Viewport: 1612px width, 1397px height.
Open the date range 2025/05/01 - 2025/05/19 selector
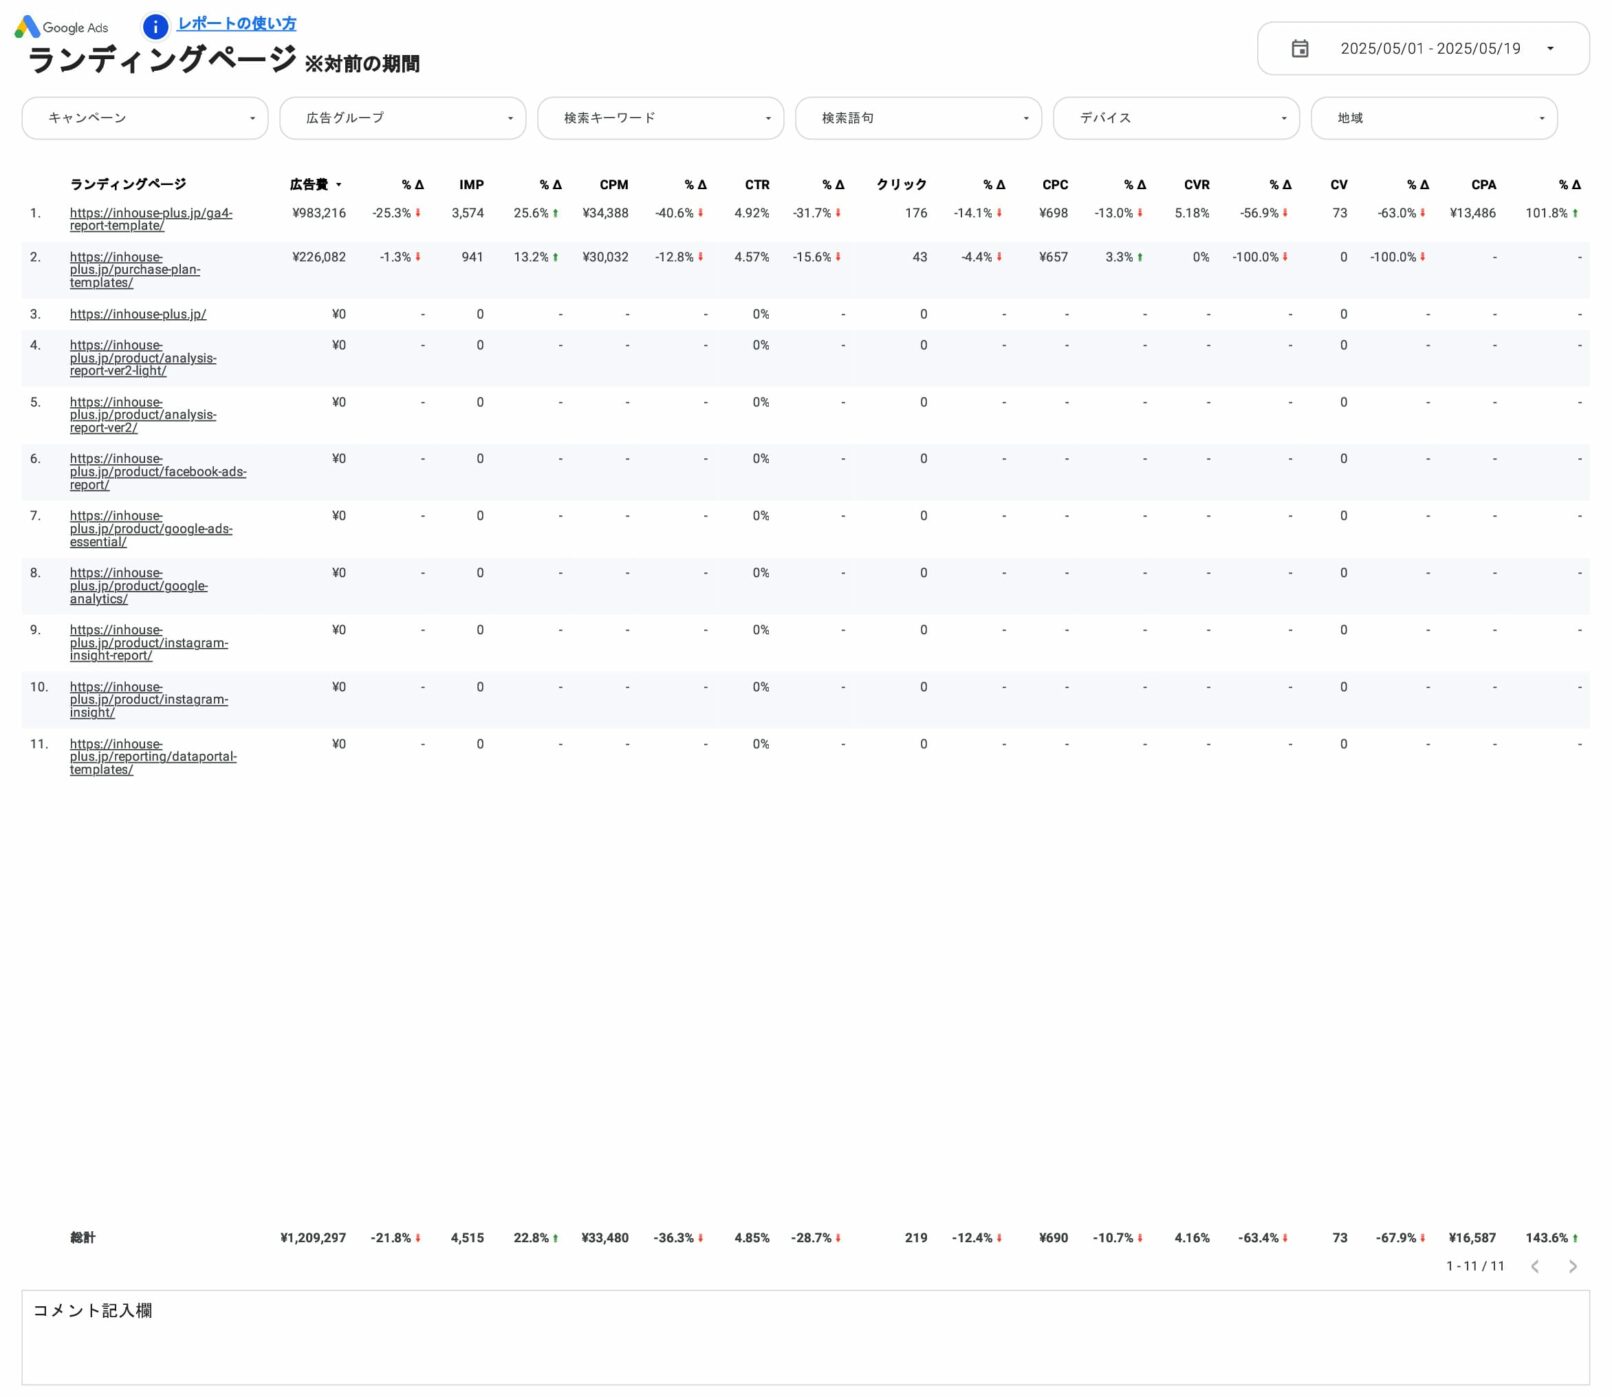click(x=1430, y=49)
